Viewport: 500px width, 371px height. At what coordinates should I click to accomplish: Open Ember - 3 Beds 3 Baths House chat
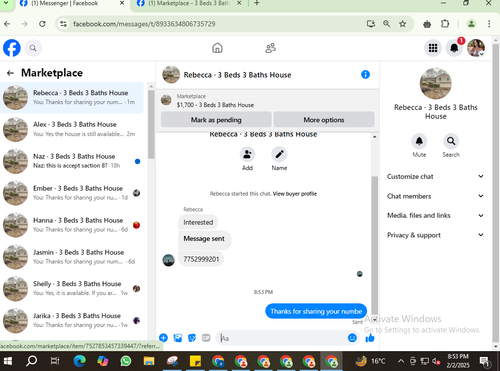click(72, 193)
